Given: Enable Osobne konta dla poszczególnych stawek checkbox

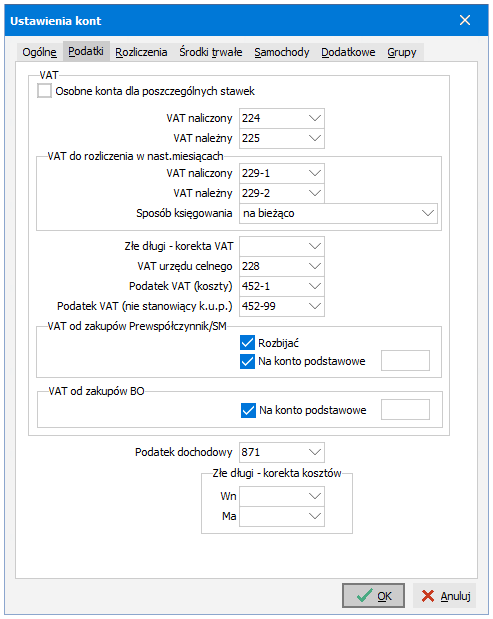Looking at the screenshot, I should point(44,91).
